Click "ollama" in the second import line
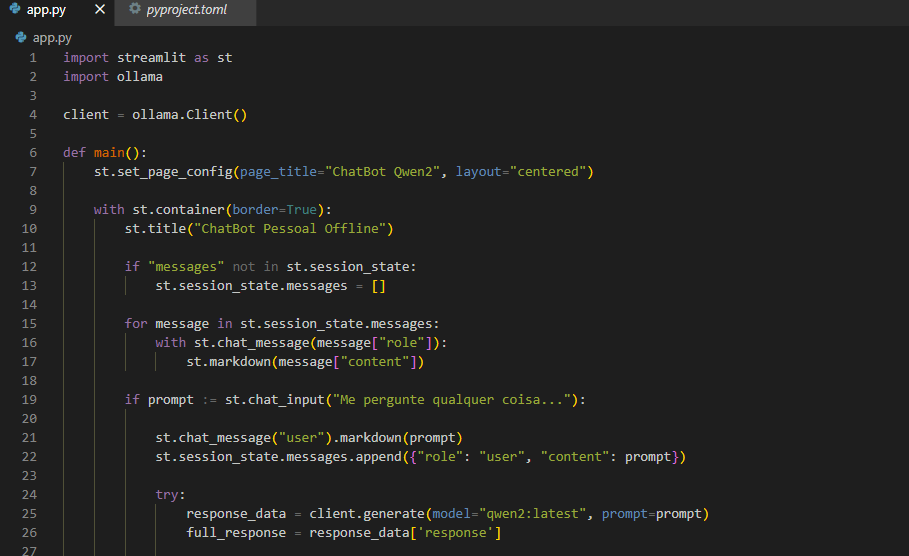 point(140,77)
